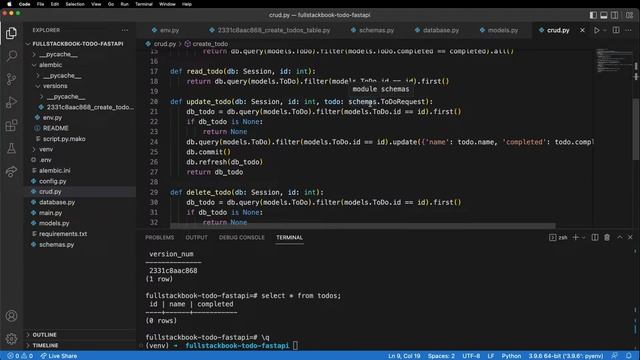Open the Live Share activity view
The width and height of the screenshot is (640, 360).
pos(11,171)
